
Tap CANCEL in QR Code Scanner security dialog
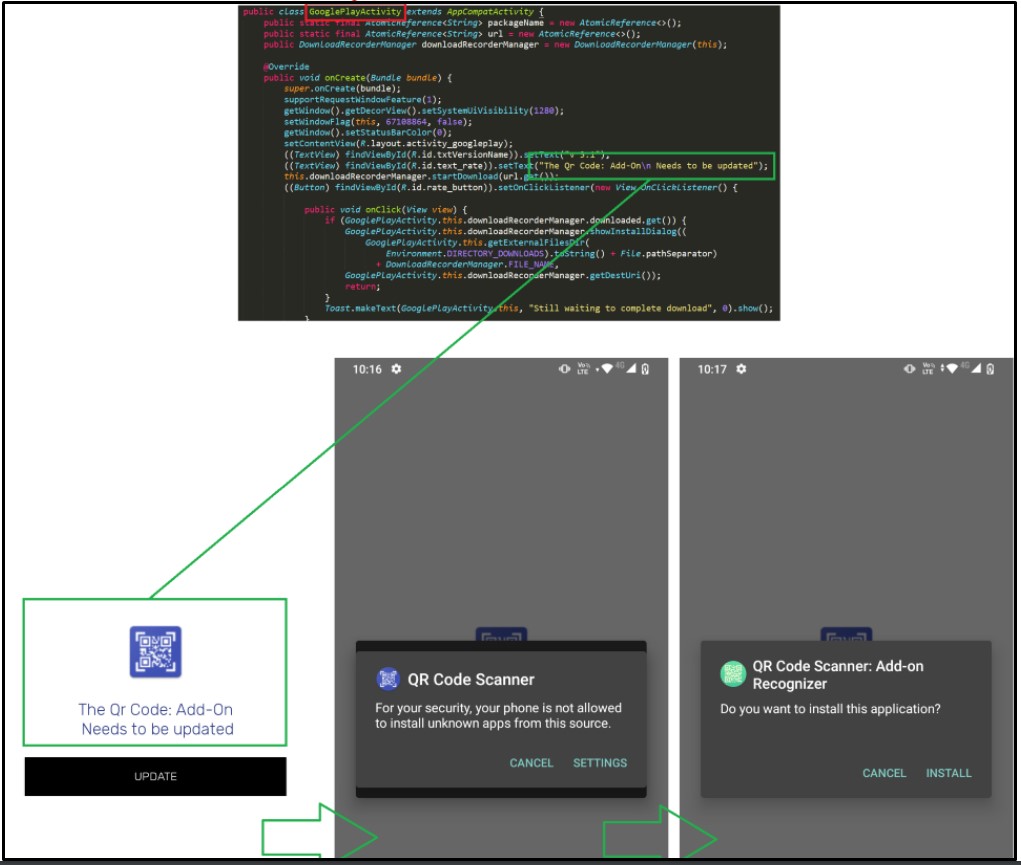(x=531, y=763)
